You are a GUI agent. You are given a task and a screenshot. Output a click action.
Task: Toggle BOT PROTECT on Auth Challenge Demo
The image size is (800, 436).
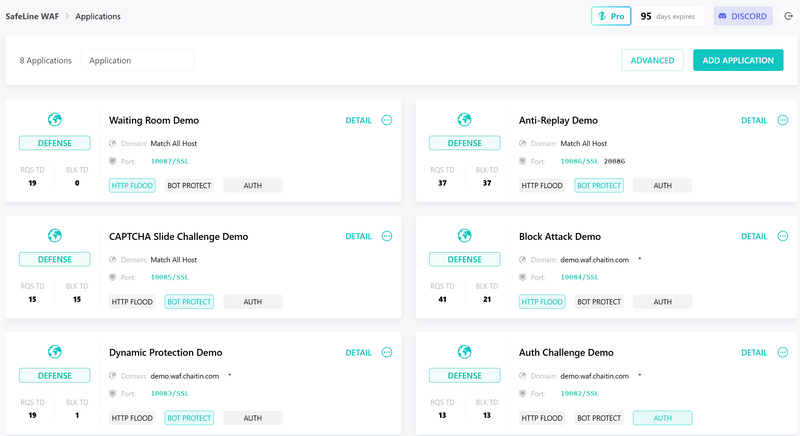click(599, 418)
